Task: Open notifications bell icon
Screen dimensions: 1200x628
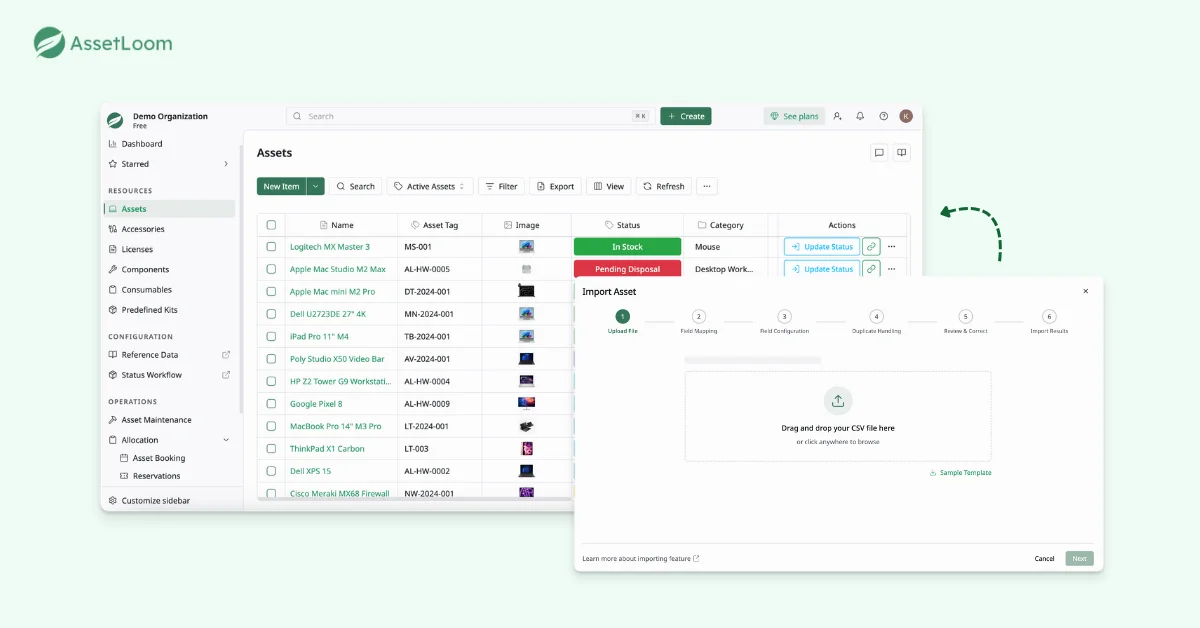Action: [860, 116]
